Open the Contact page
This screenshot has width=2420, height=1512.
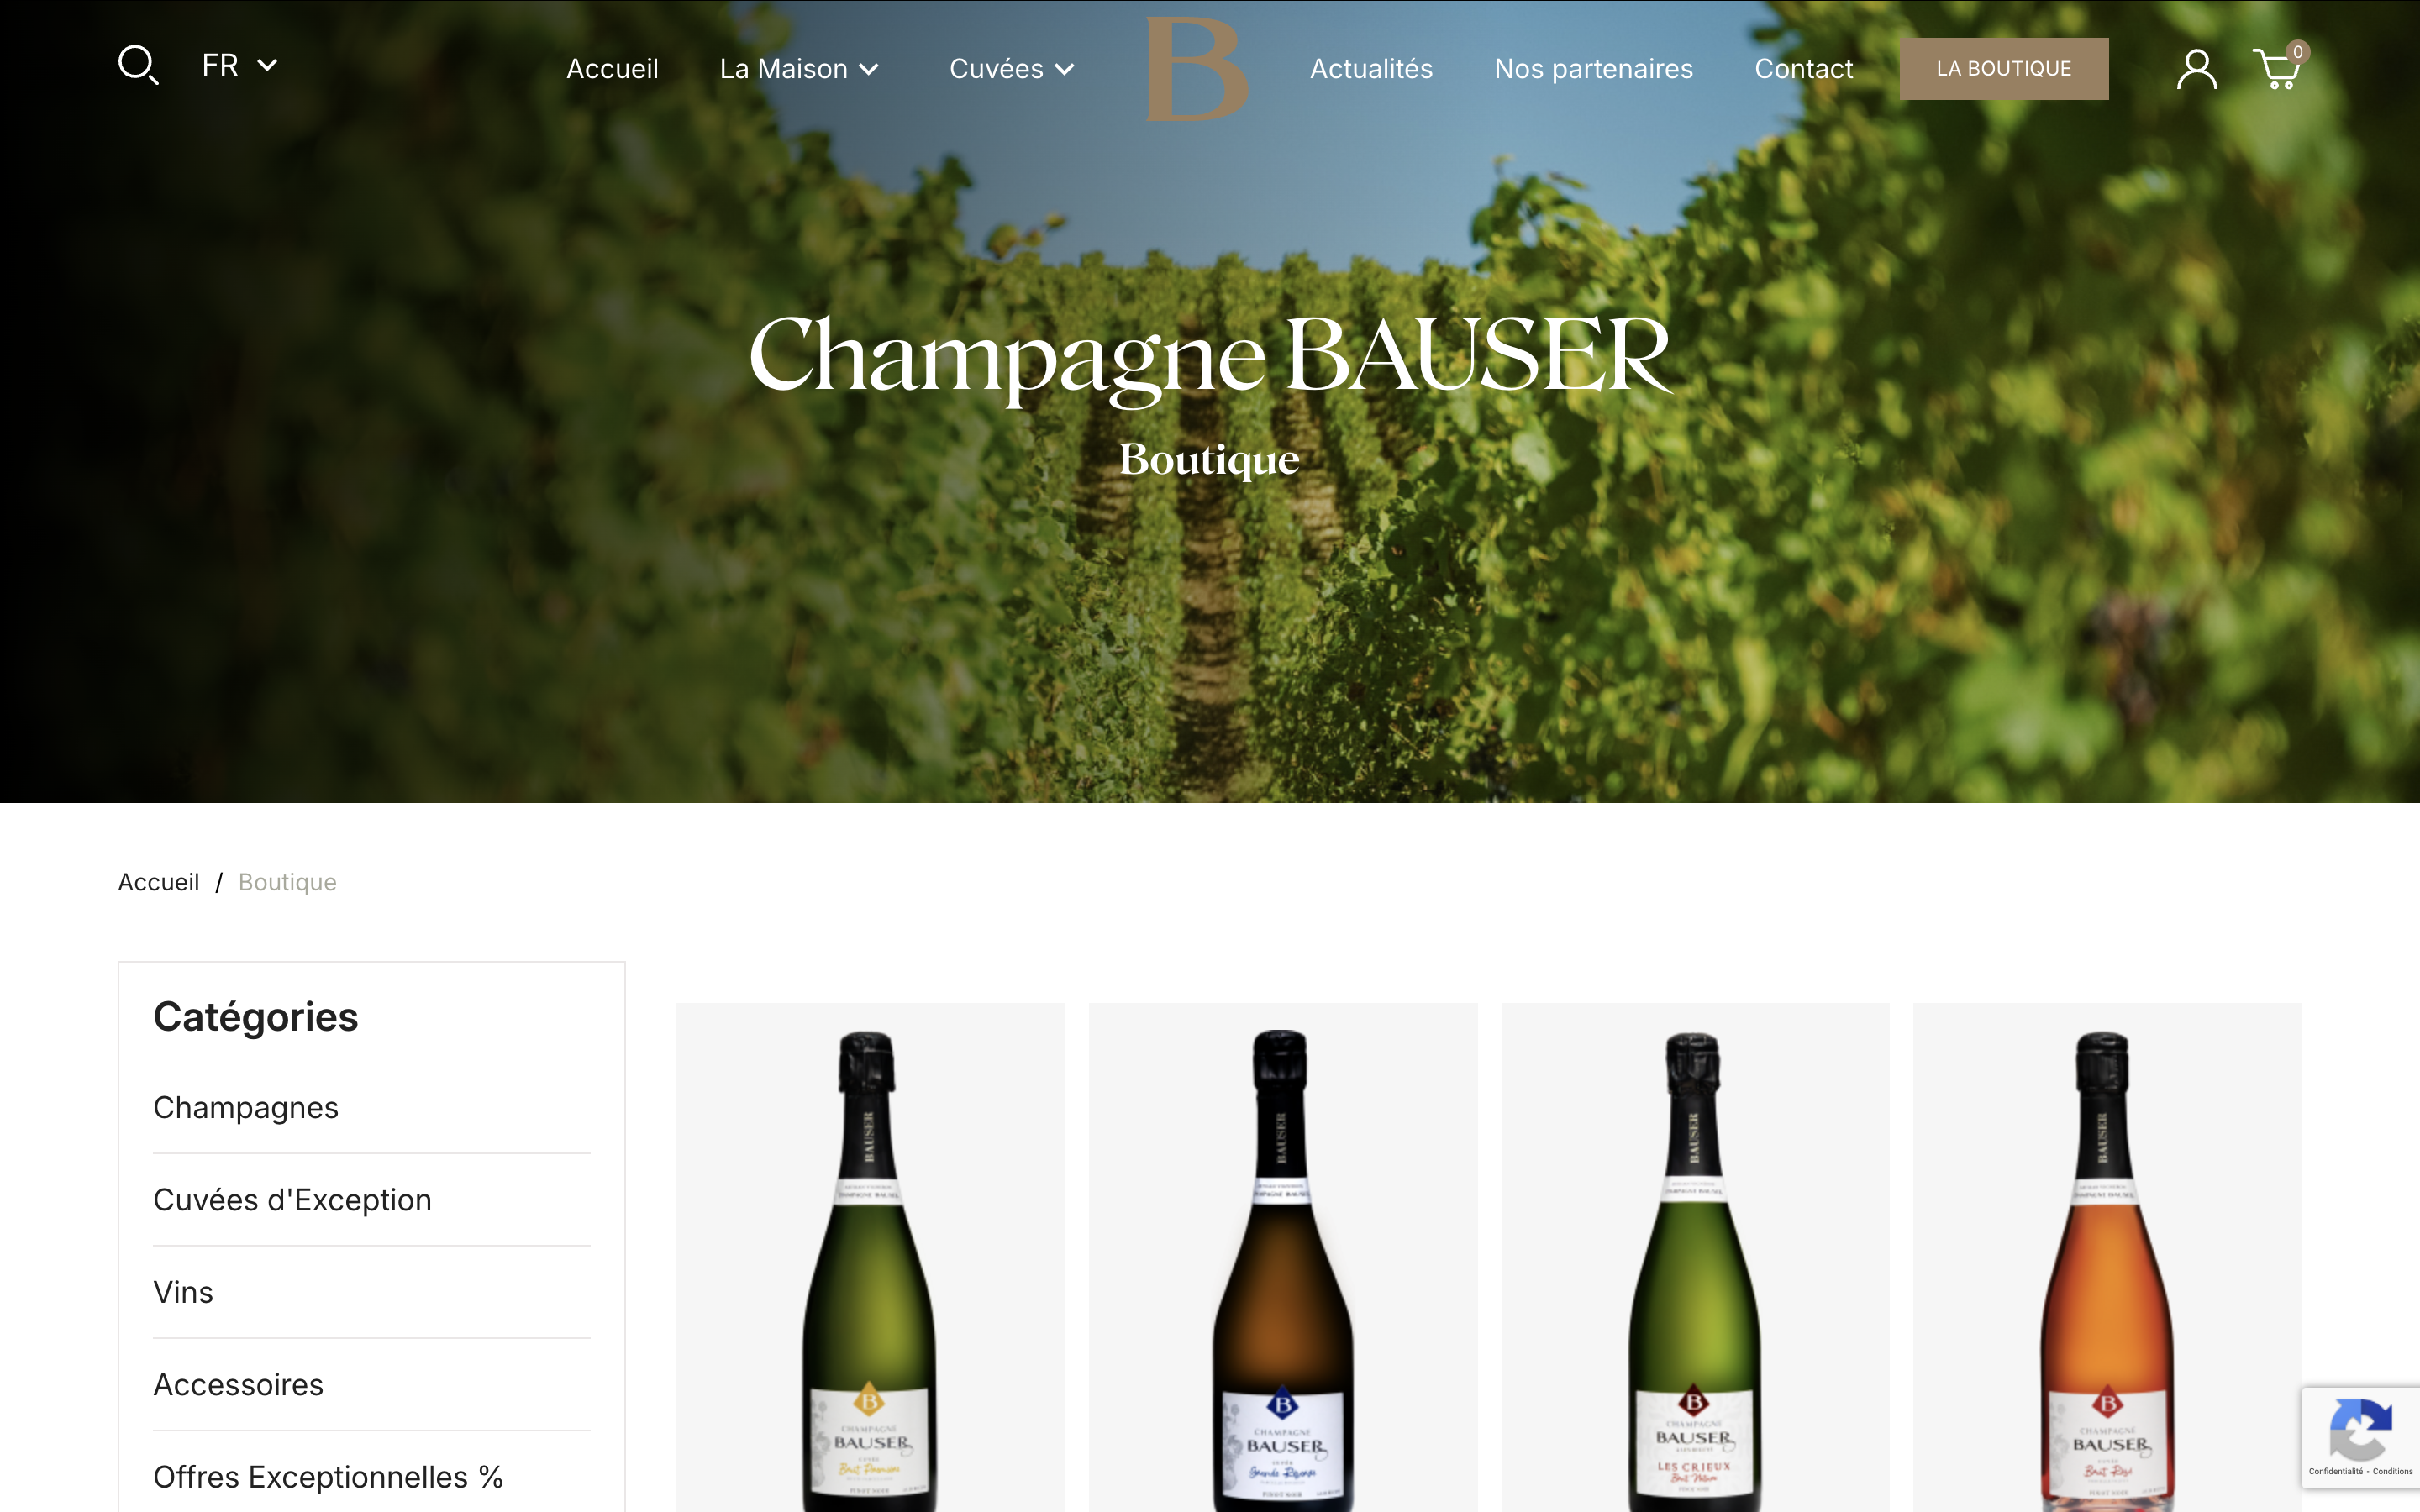tap(1803, 69)
